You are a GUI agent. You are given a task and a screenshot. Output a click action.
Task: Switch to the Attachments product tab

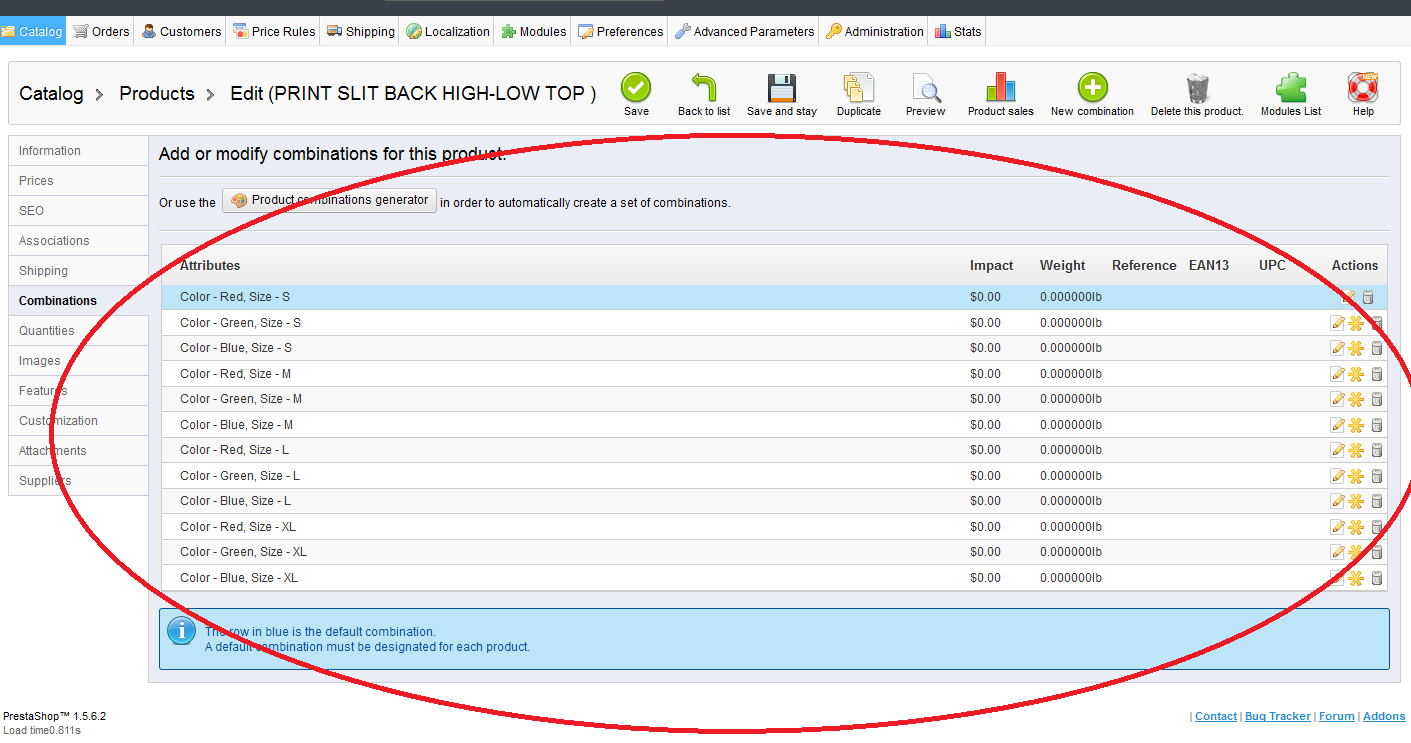(x=78, y=451)
